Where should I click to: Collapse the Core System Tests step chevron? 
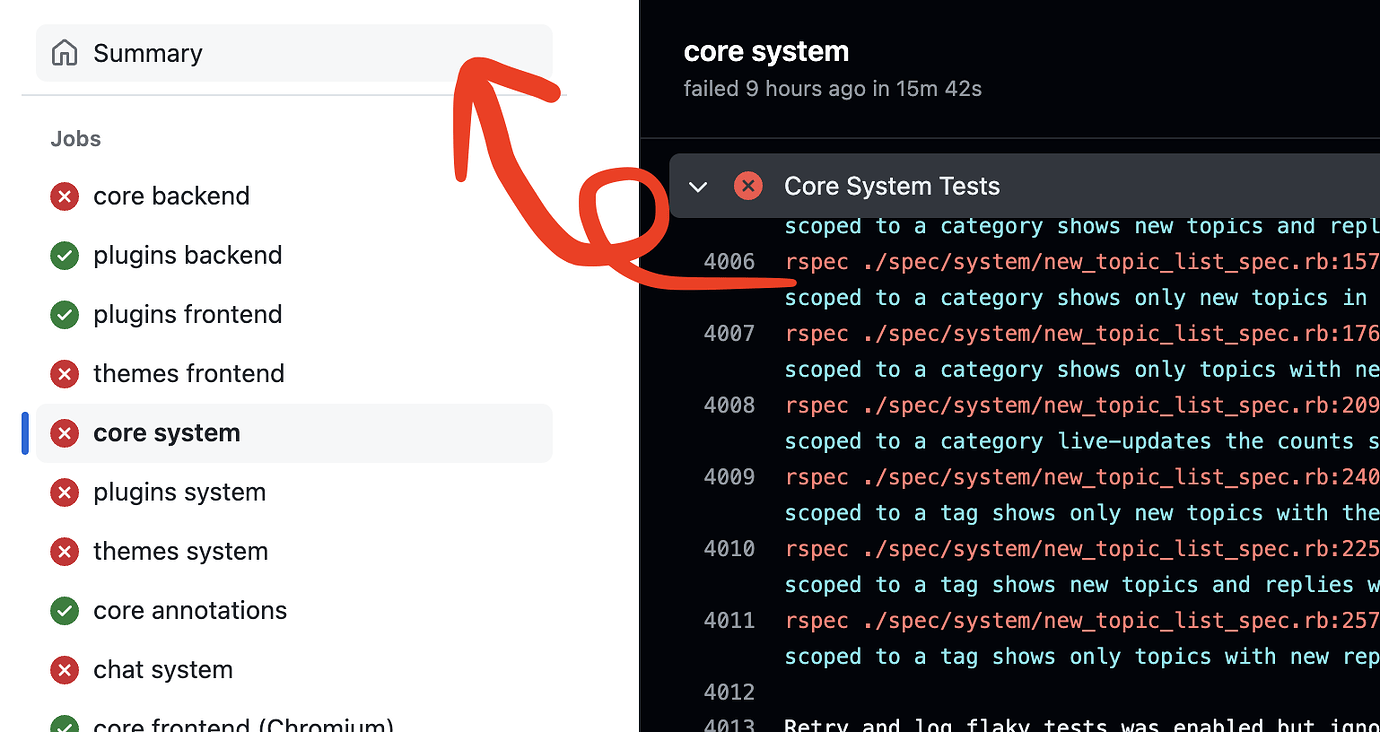click(x=698, y=187)
